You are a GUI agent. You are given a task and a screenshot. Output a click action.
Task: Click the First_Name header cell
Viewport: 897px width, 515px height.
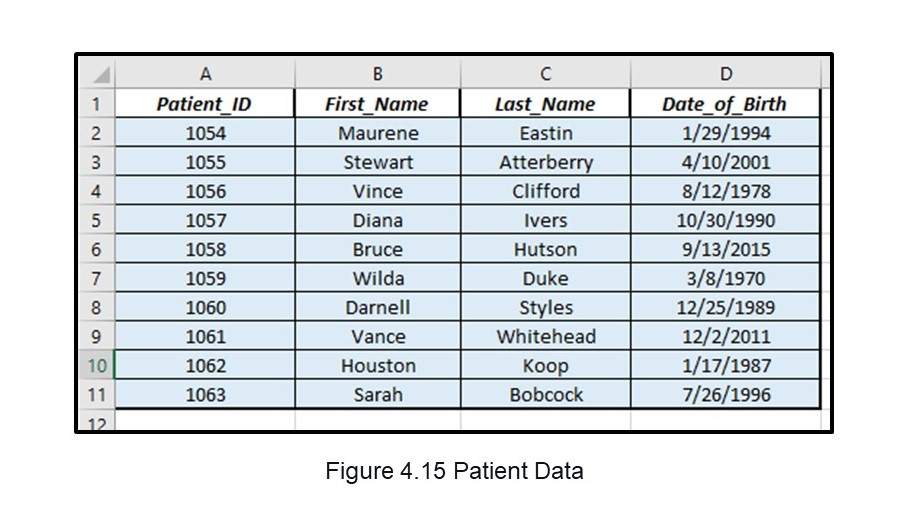pos(377,104)
